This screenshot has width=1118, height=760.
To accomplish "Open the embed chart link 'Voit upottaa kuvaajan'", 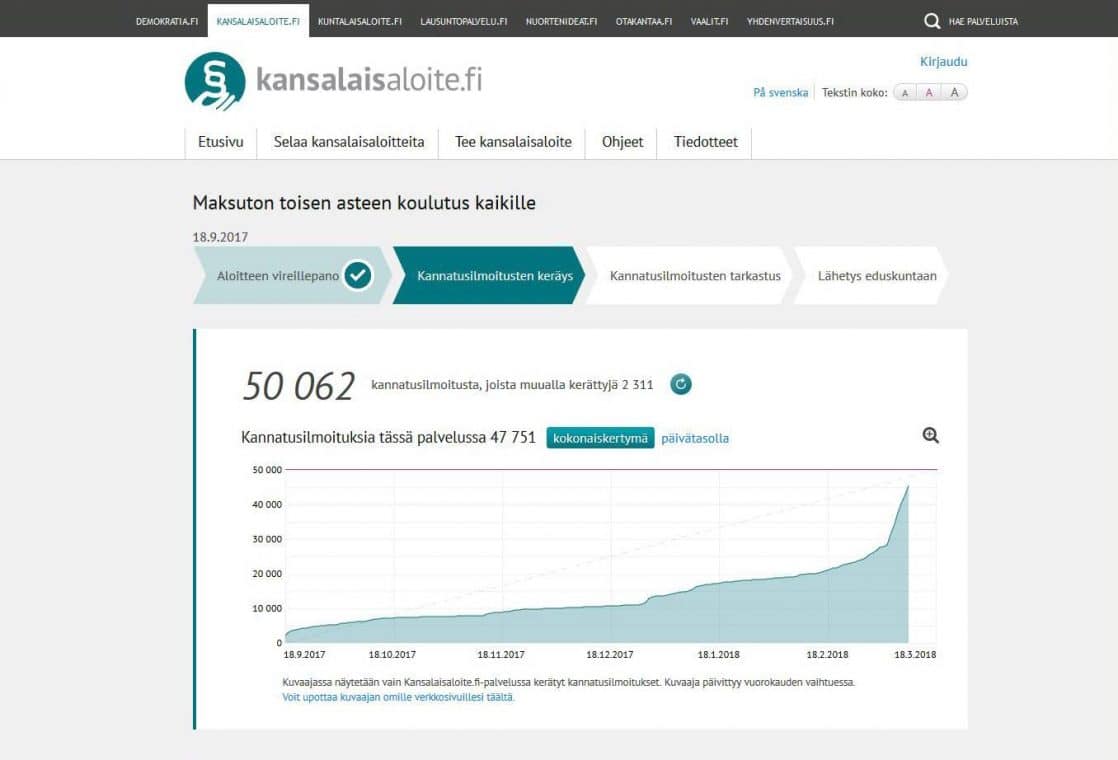I will click(398, 697).
